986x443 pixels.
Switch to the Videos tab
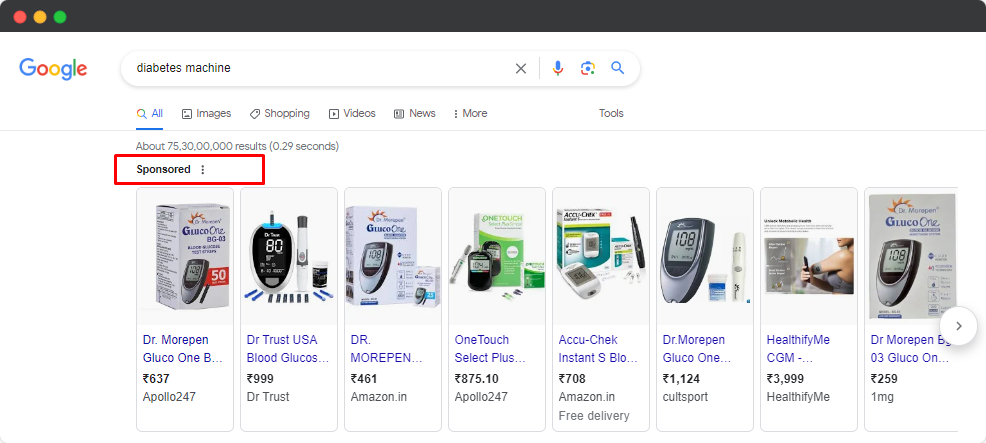pyautogui.click(x=352, y=114)
